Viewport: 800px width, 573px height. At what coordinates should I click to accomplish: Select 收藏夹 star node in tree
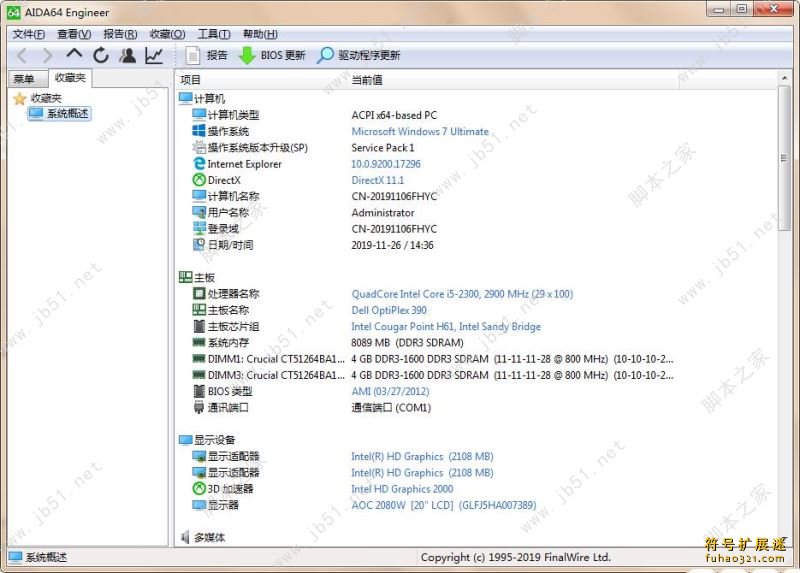coord(38,98)
